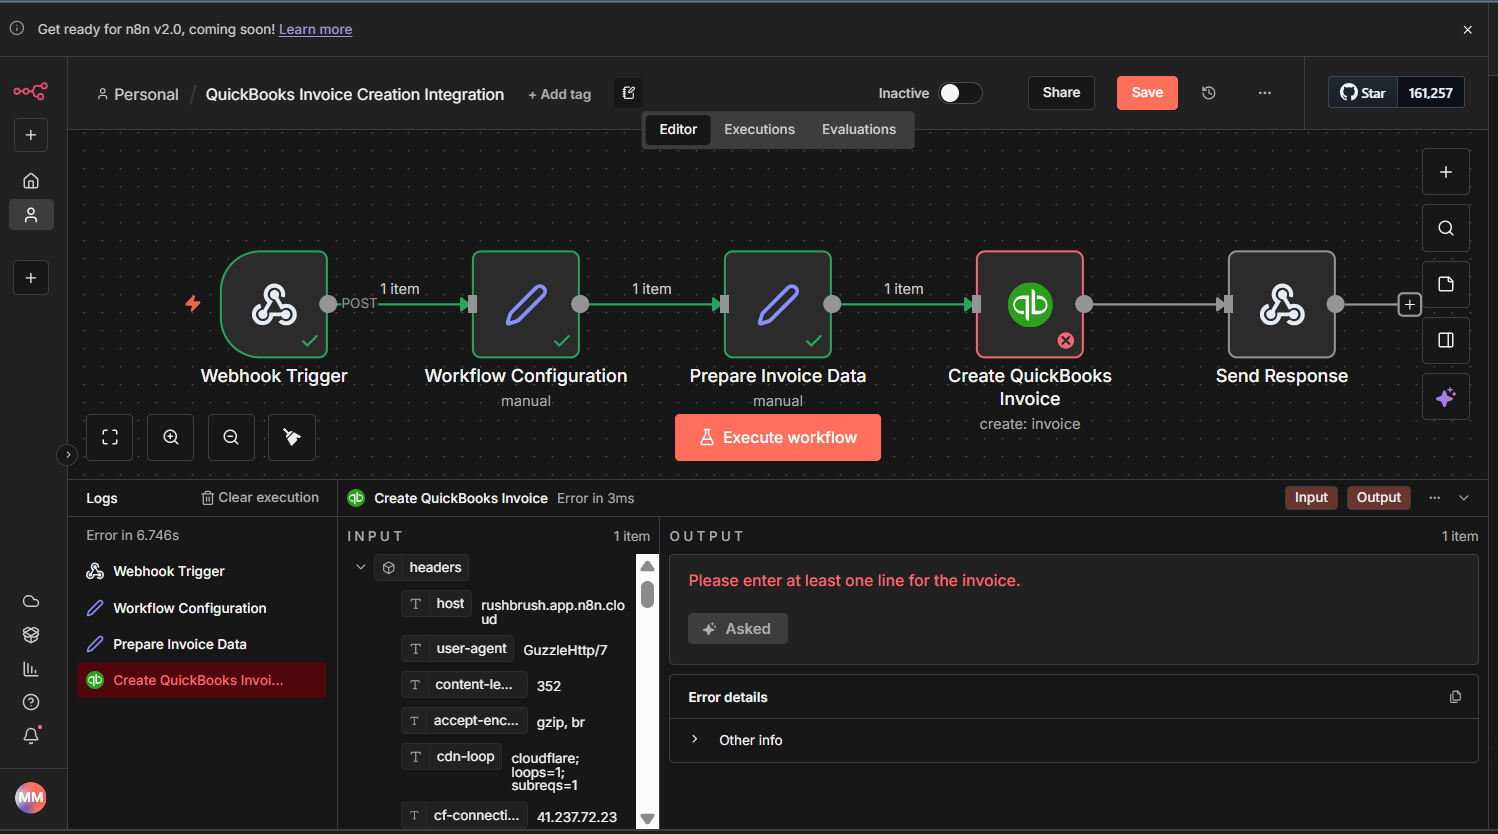Collapse the headers tree in Input
The height and width of the screenshot is (834, 1498).
361,567
